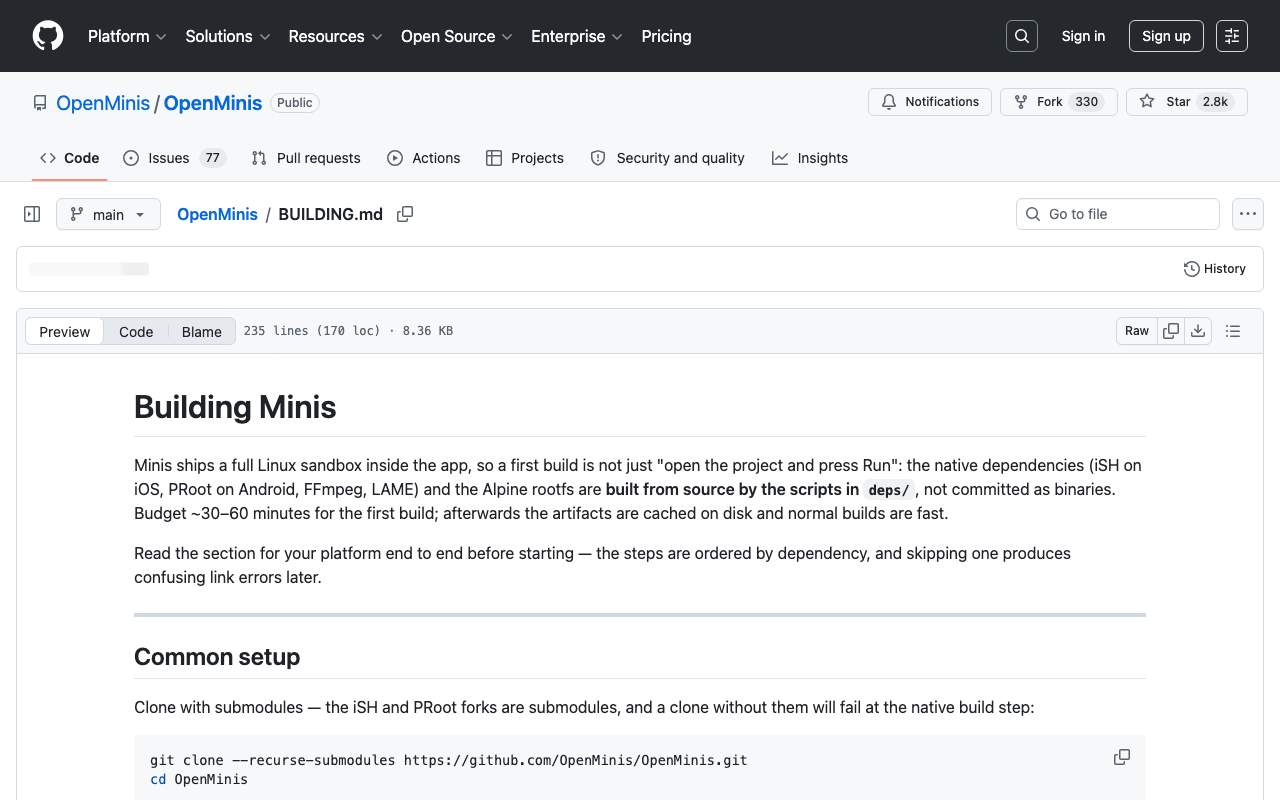
Task: Click the 235 lines file info text
Action: click(x=348, y=331)
